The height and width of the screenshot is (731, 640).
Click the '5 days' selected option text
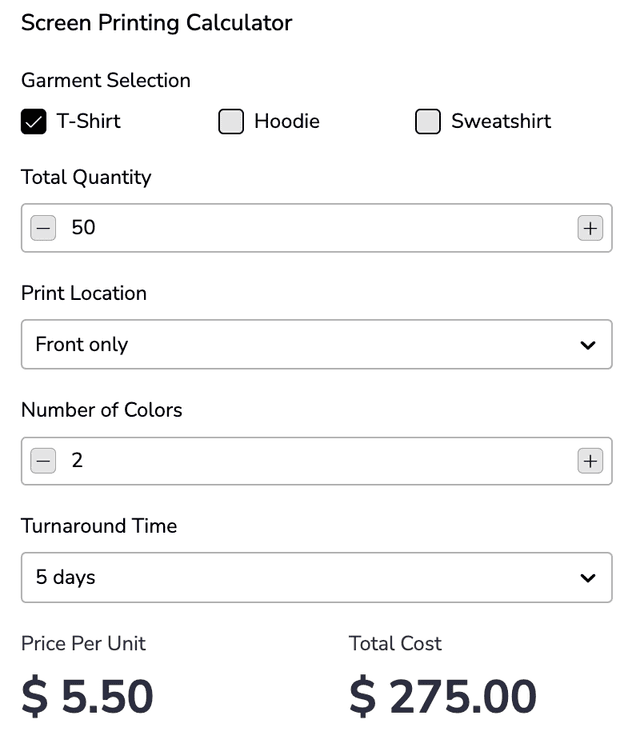coord(65,577)
